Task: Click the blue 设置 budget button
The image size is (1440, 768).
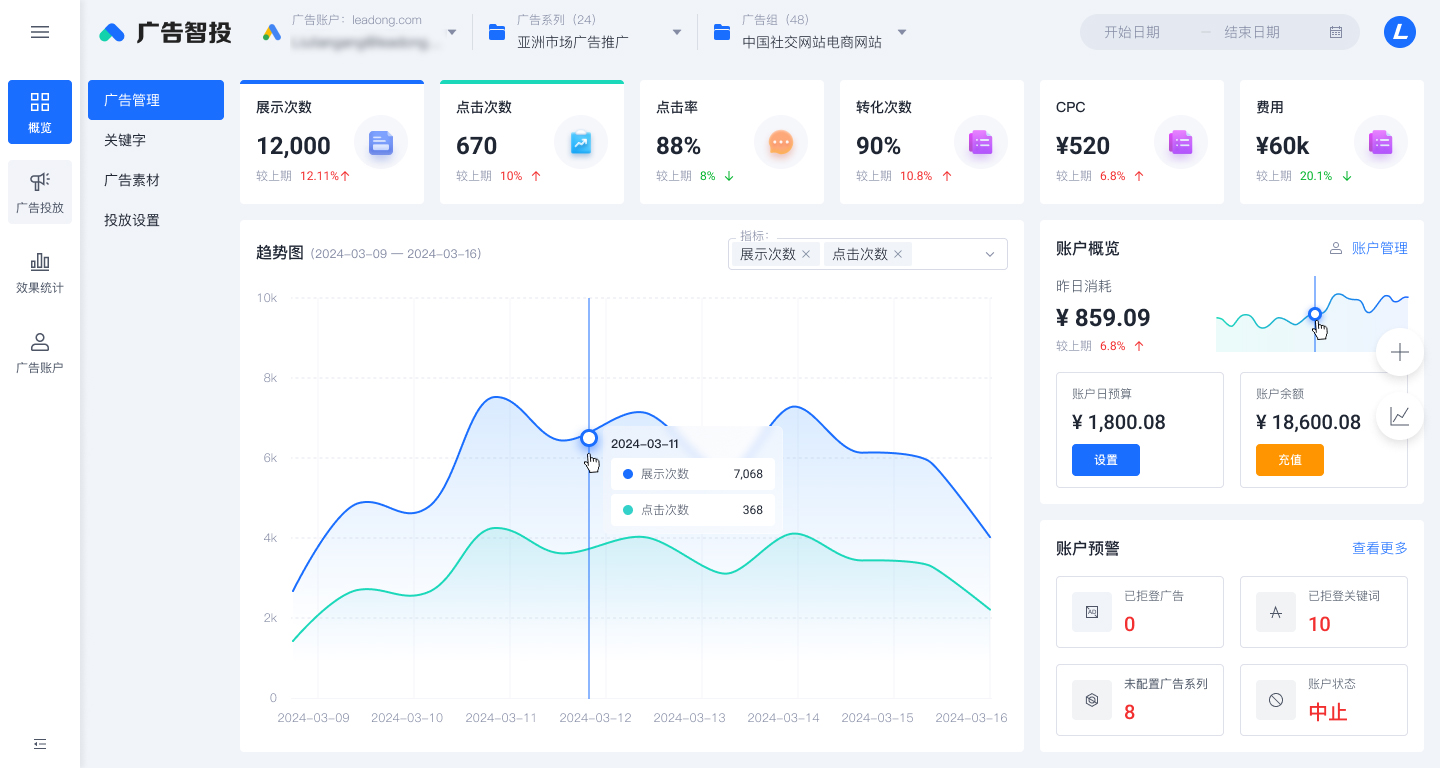Action: tap(1106, 460)
